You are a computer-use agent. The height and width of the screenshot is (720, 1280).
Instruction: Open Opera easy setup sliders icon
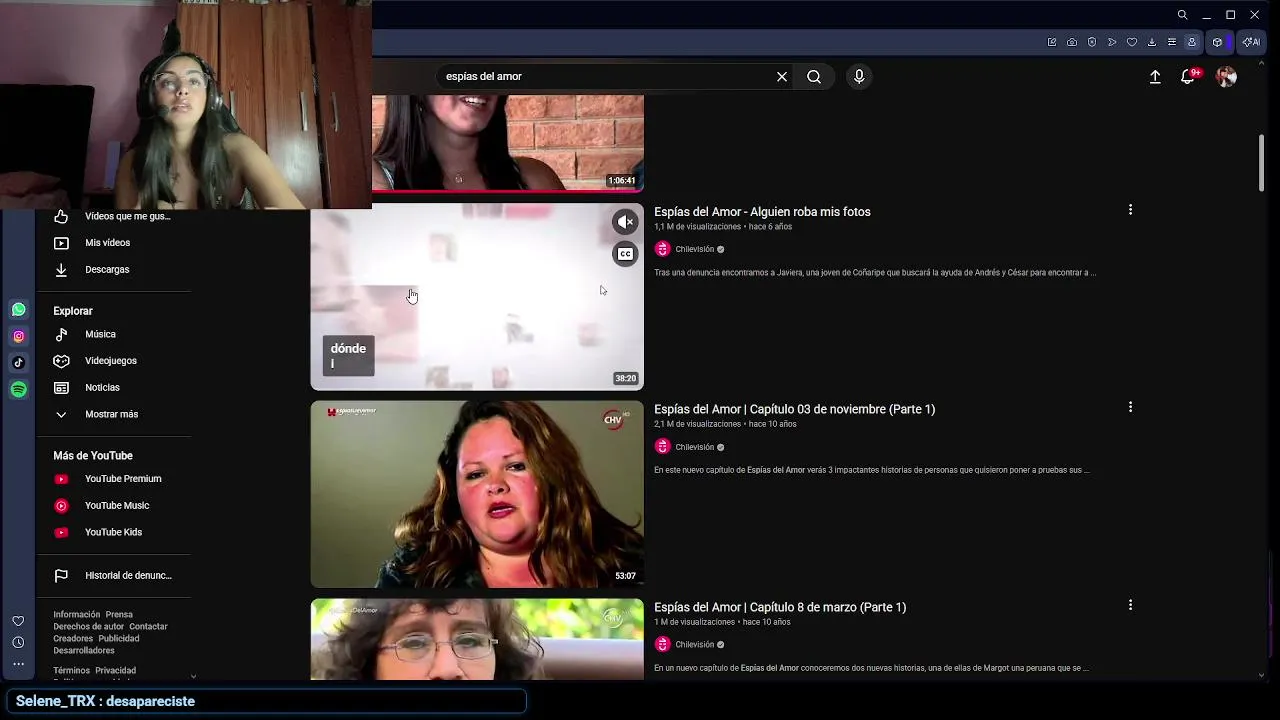coord(1172,42)
